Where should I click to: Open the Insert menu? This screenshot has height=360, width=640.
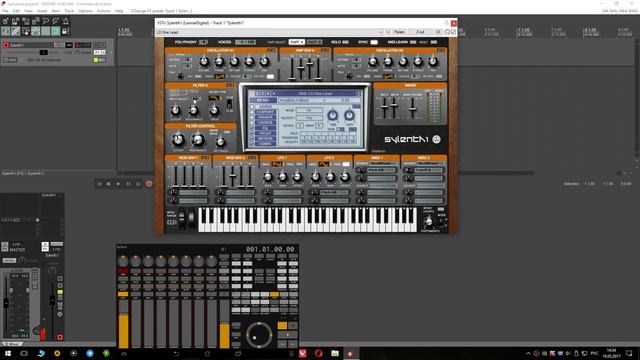coord(42,11)
